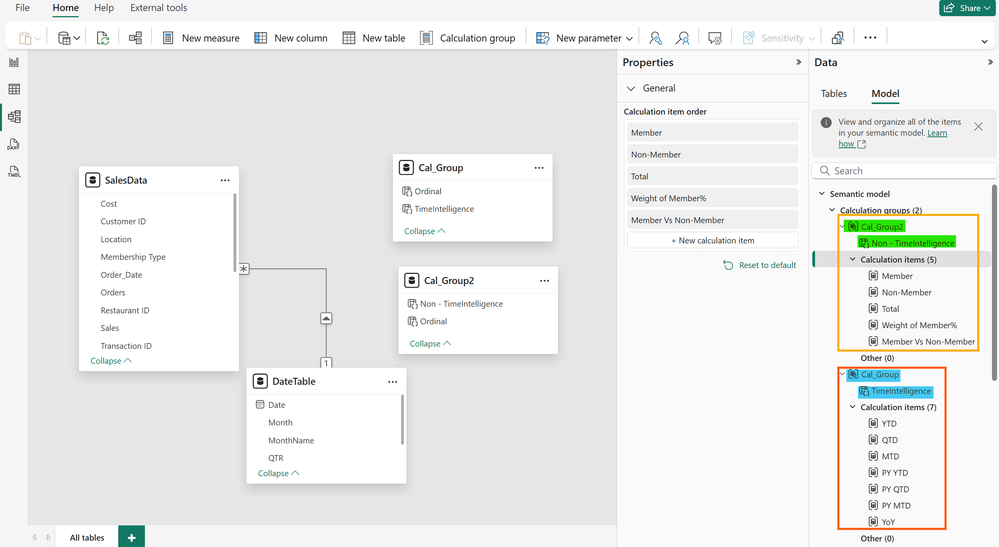999x547 pixels.
Task: Collapse the DateTable card
Action: coord(278,474)
